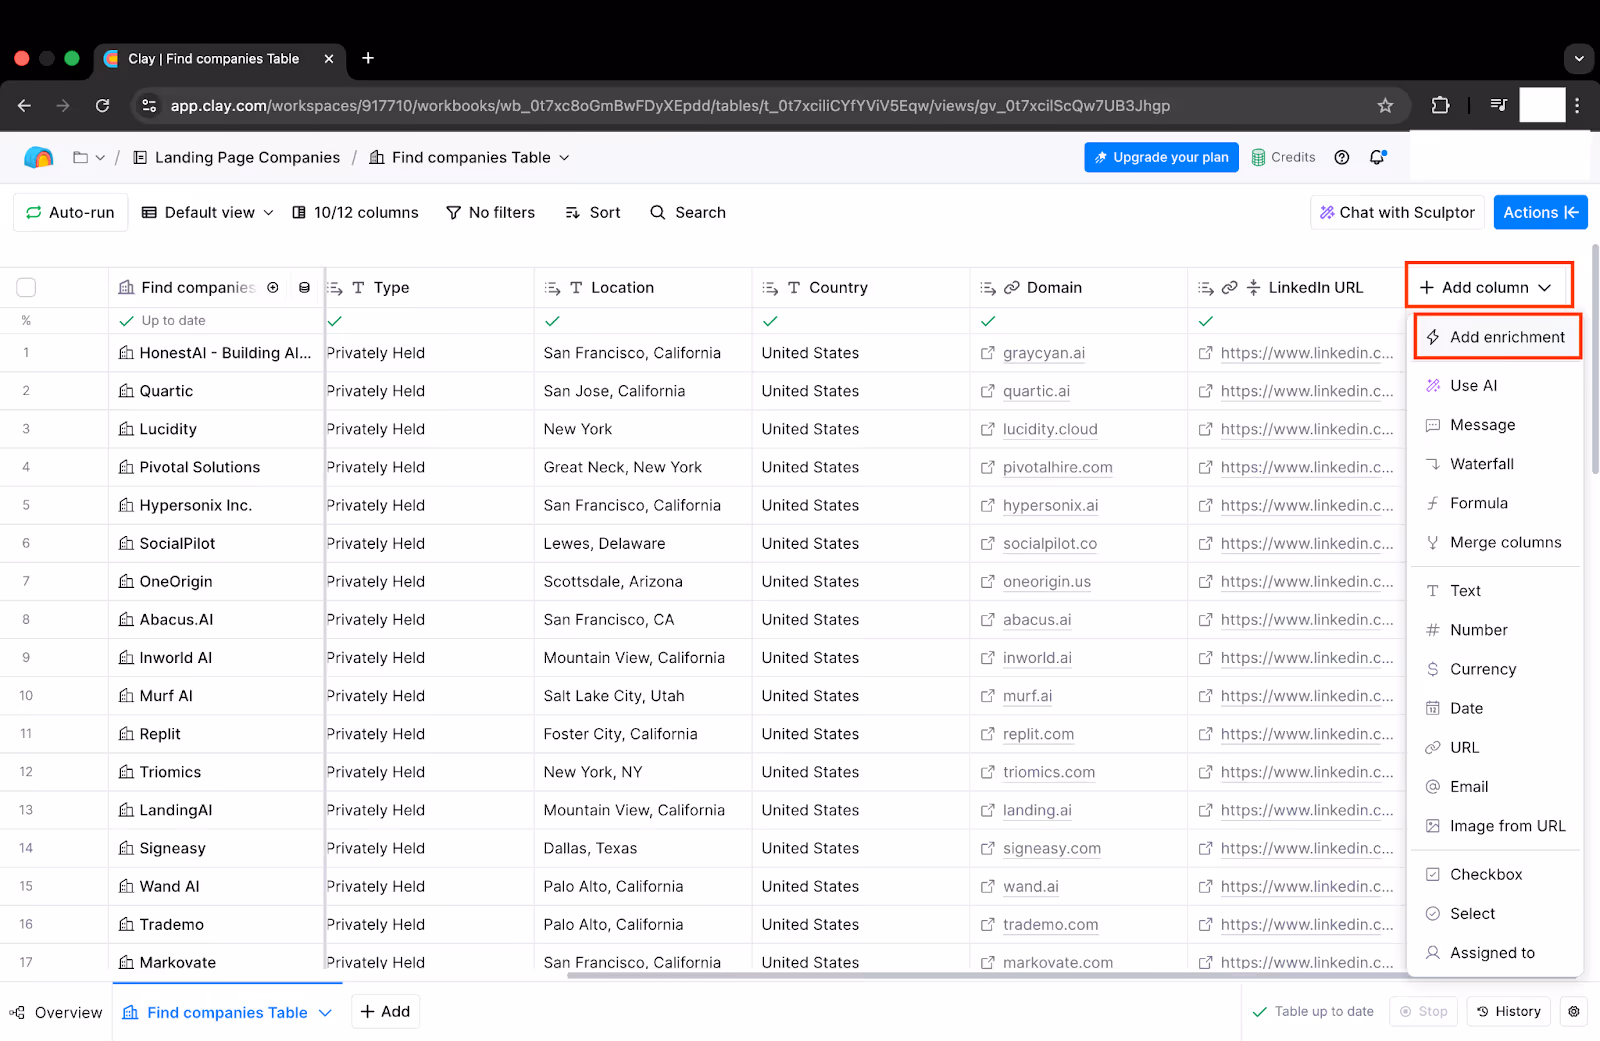
Task: Click the Country column header
Action: [861, 287]
